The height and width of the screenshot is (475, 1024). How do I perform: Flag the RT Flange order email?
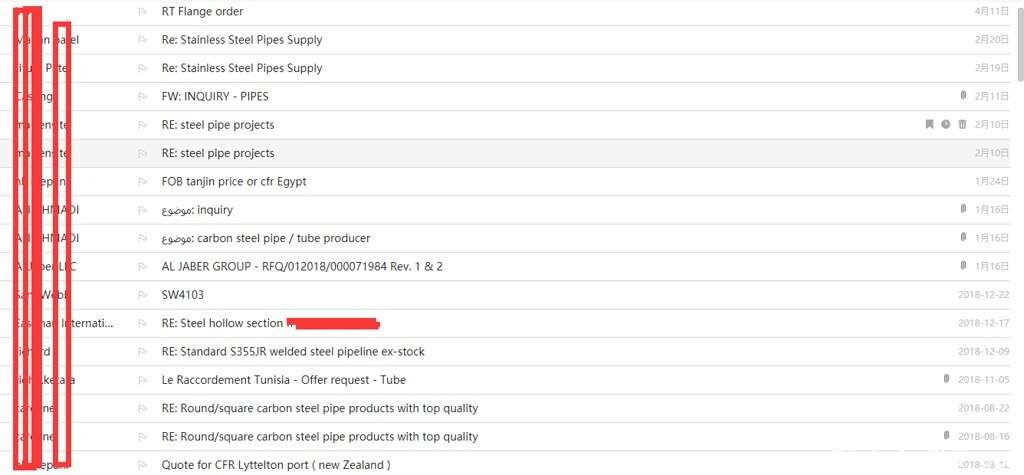point(142,12)
